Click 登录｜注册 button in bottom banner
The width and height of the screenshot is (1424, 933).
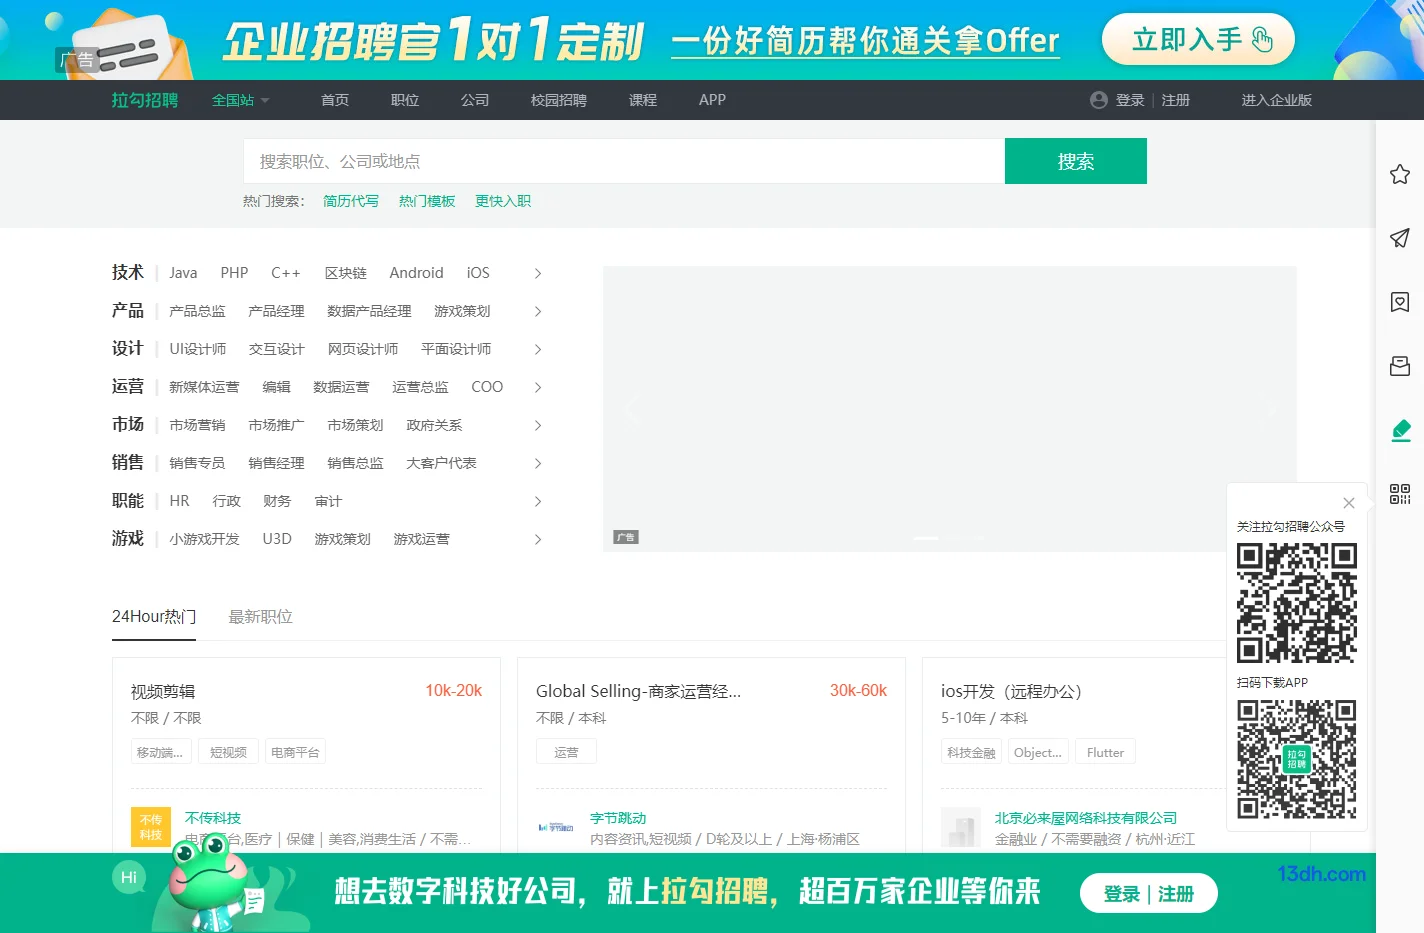(x=1149, y=893)
